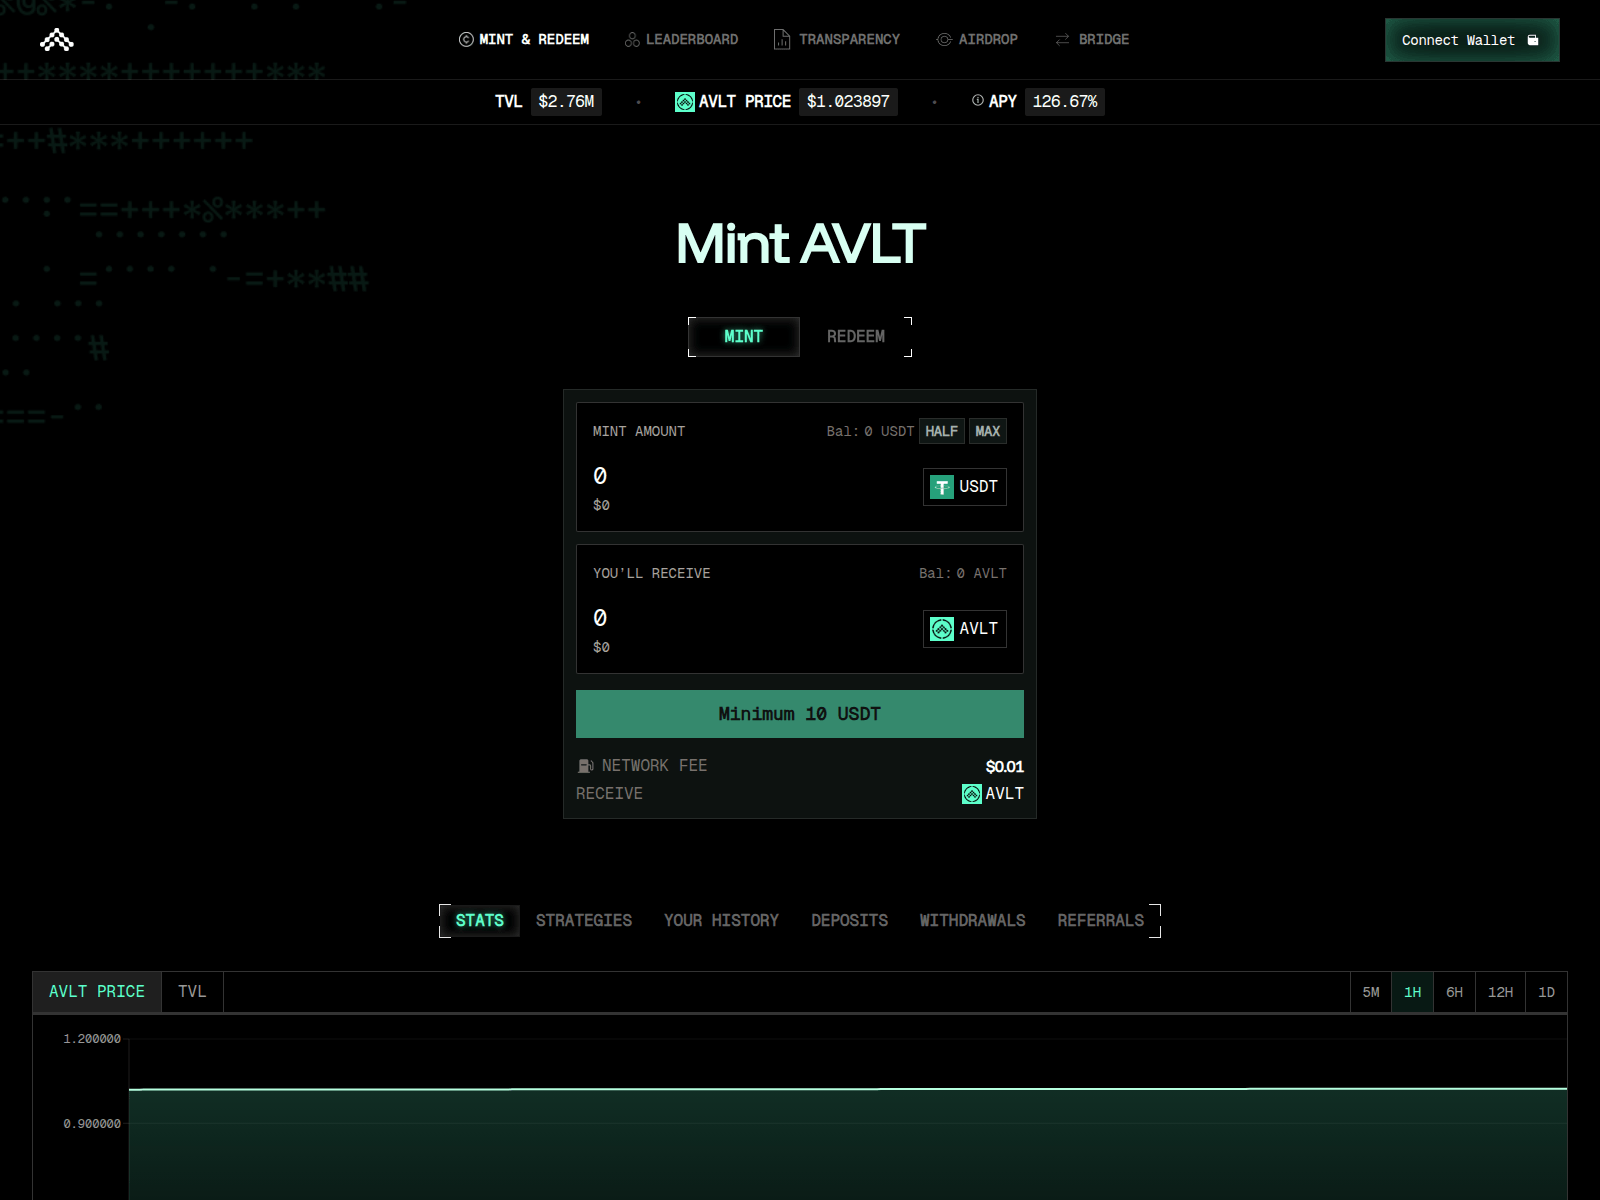
Task: Go to the Transparency page
Action: pos(837,40)
